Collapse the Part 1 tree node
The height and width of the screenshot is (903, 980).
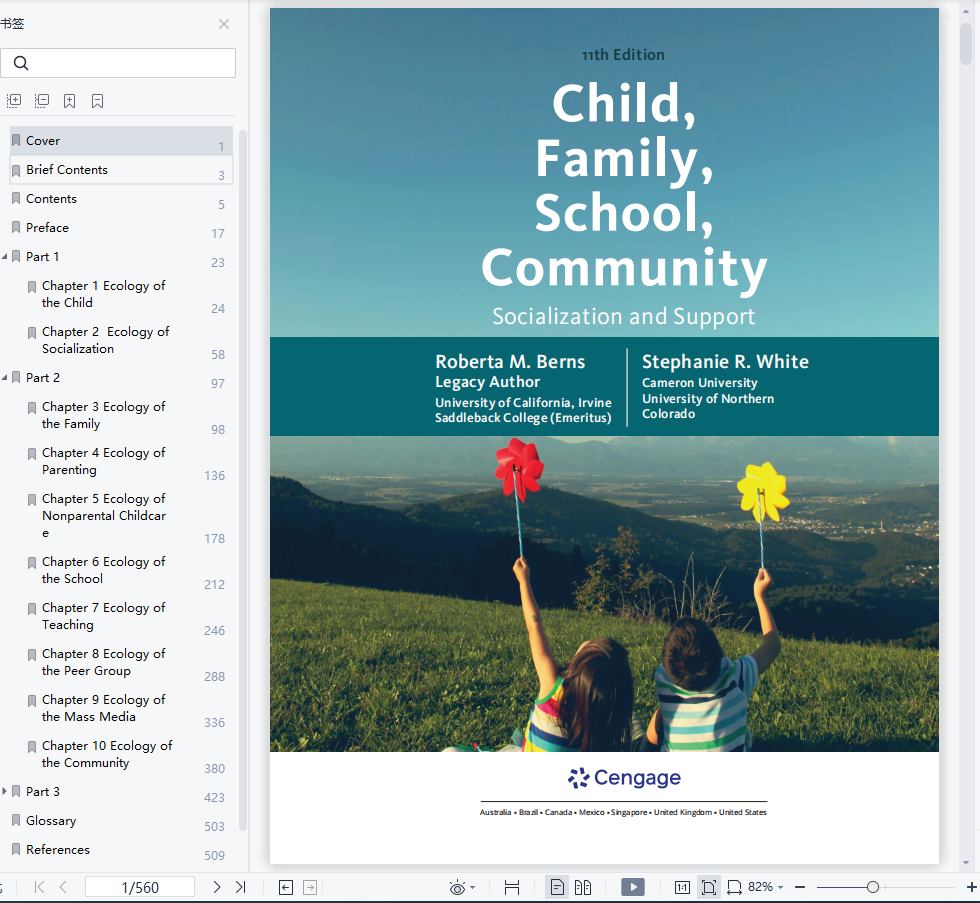4,257
